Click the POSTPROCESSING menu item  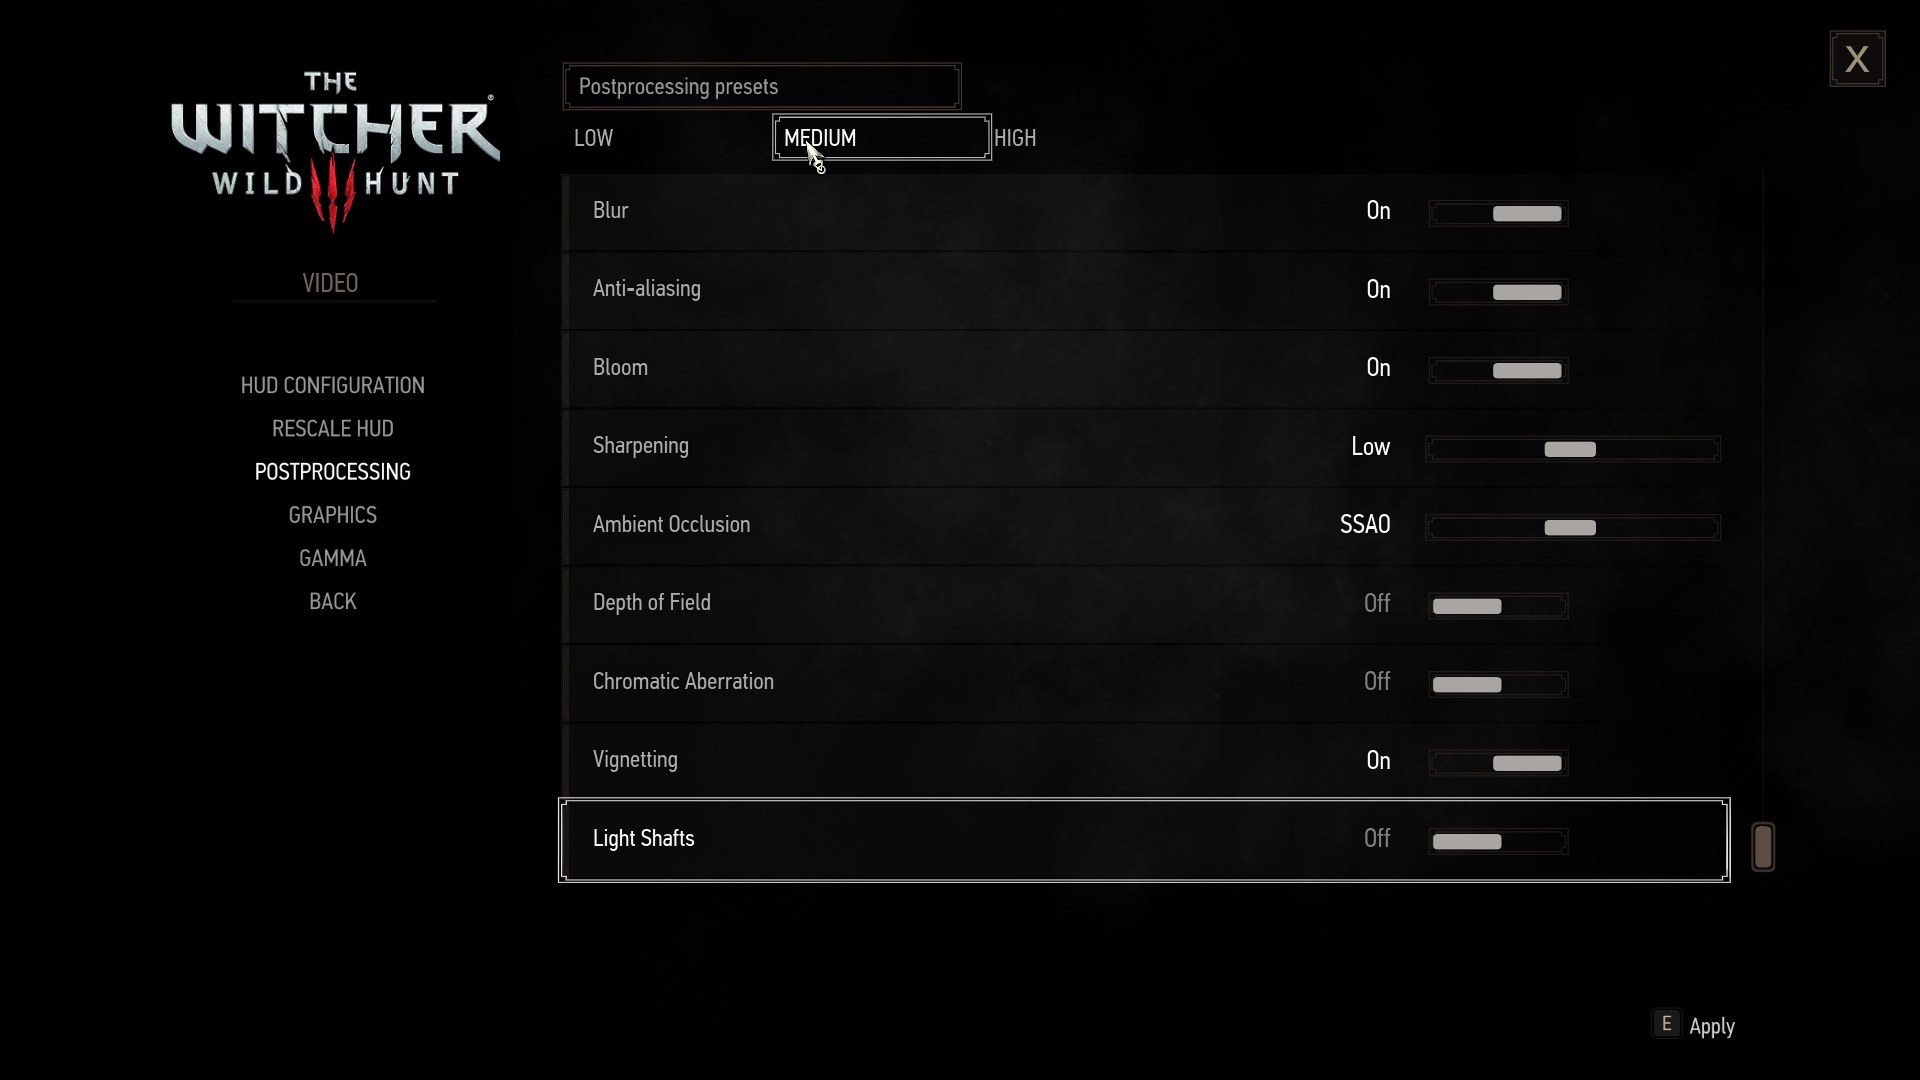tap(332, 471)
